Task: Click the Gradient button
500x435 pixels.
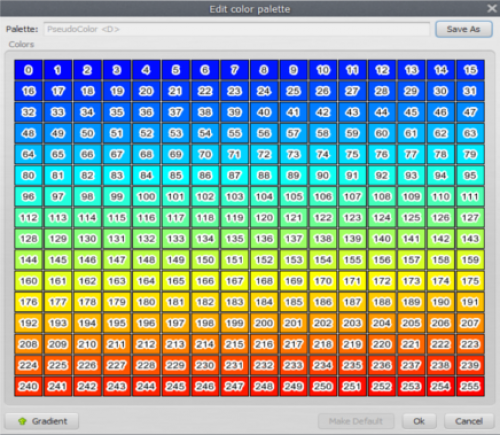Action: 42,421
